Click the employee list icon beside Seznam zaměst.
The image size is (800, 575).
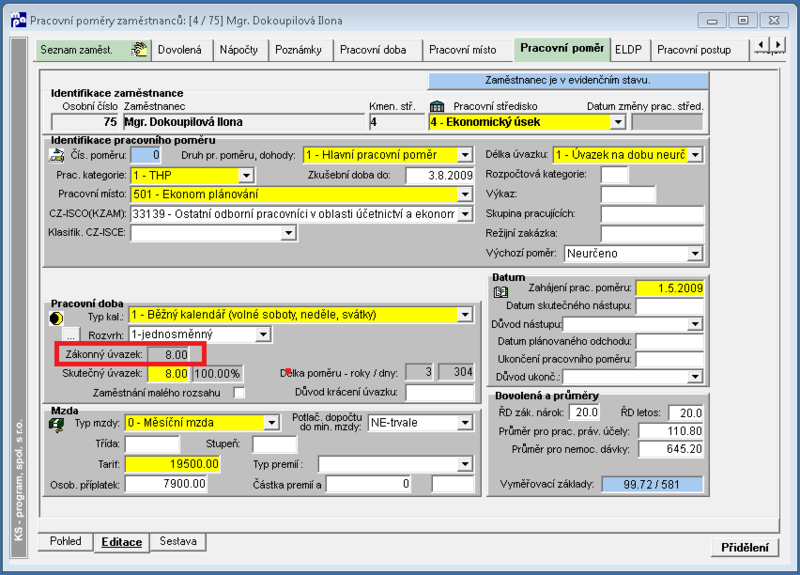point(139,49)
